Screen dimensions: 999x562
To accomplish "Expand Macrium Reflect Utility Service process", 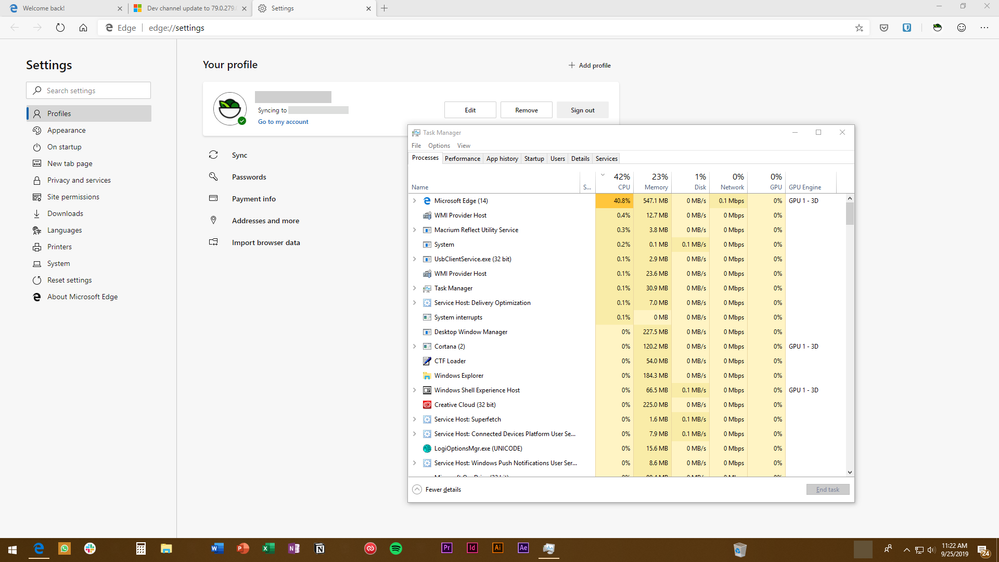I will click(x=415, y=230).
